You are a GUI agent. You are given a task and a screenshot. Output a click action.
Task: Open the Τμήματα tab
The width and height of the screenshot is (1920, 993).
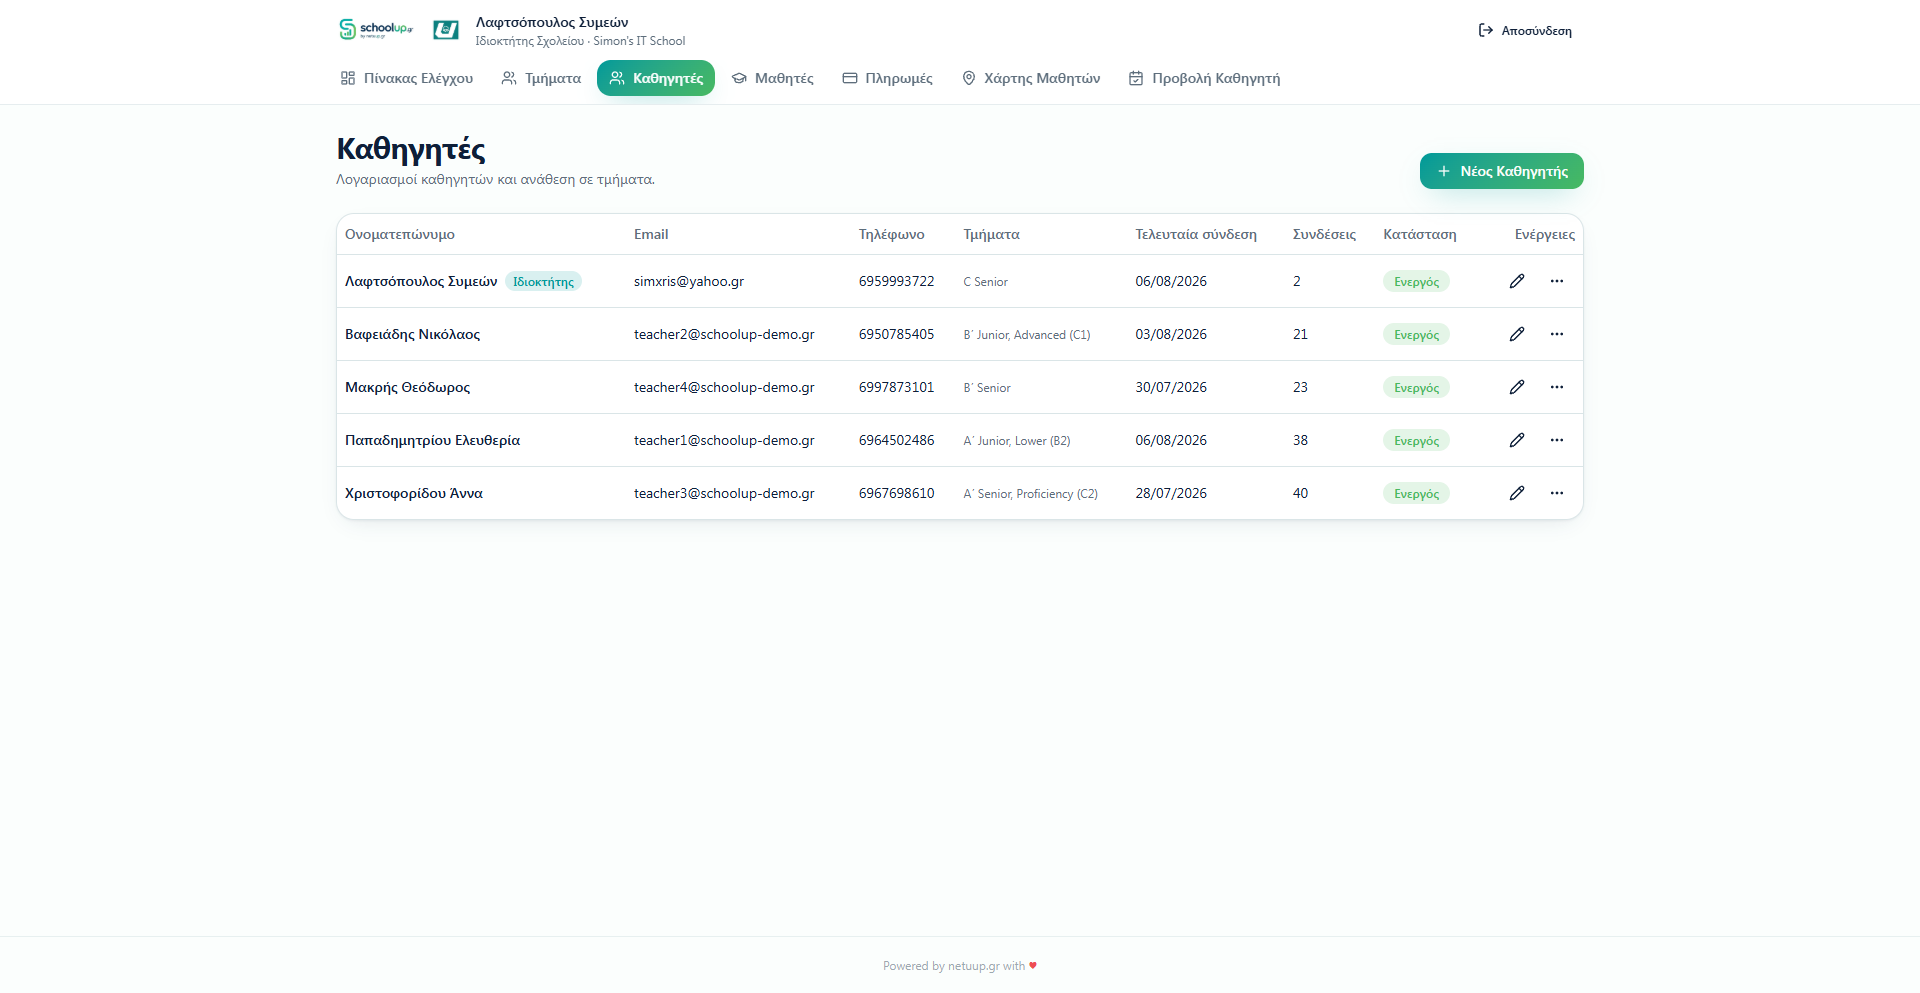click(x=541, y=78)
